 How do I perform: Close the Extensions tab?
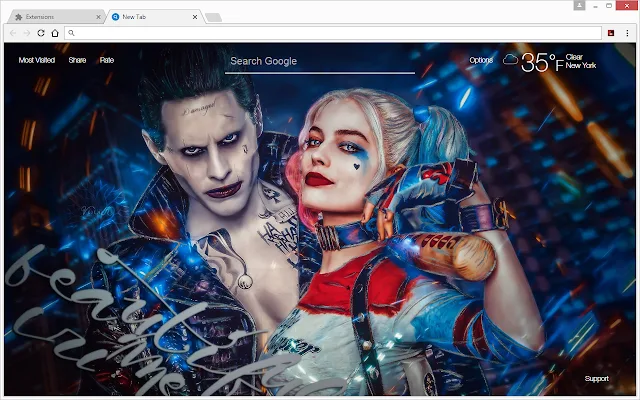tap(98, 17)
